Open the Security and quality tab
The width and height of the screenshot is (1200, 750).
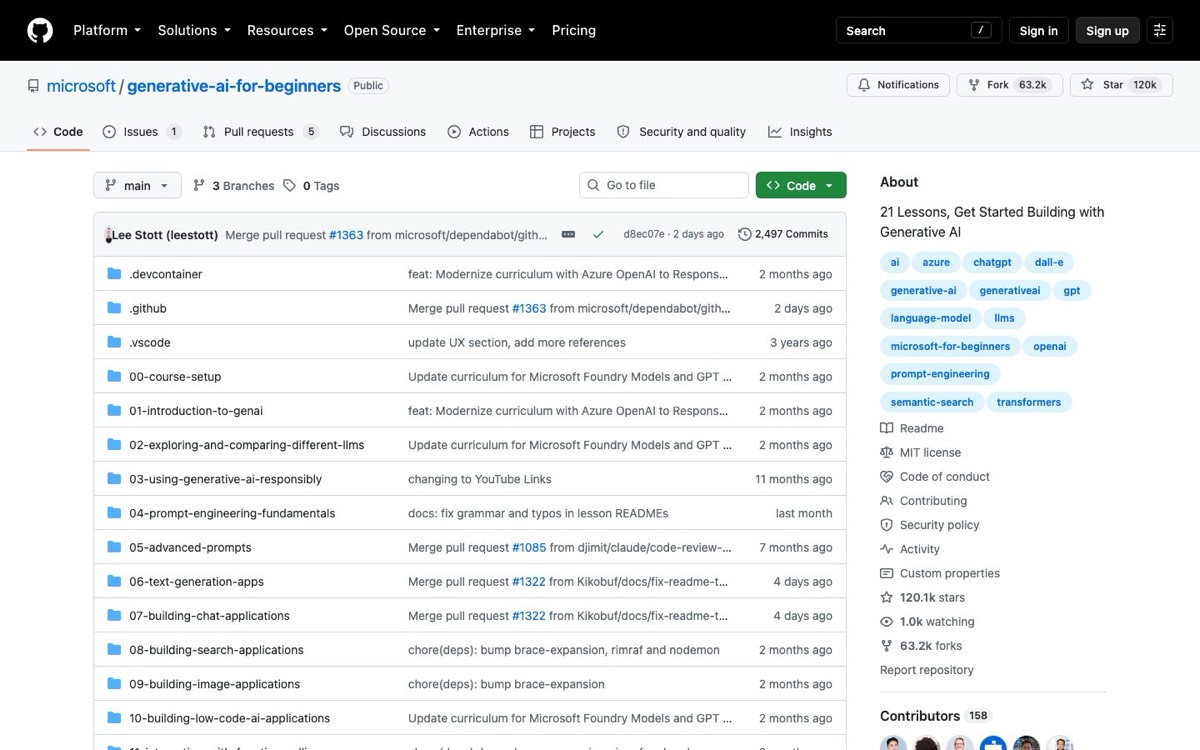(x=682, y=132)
